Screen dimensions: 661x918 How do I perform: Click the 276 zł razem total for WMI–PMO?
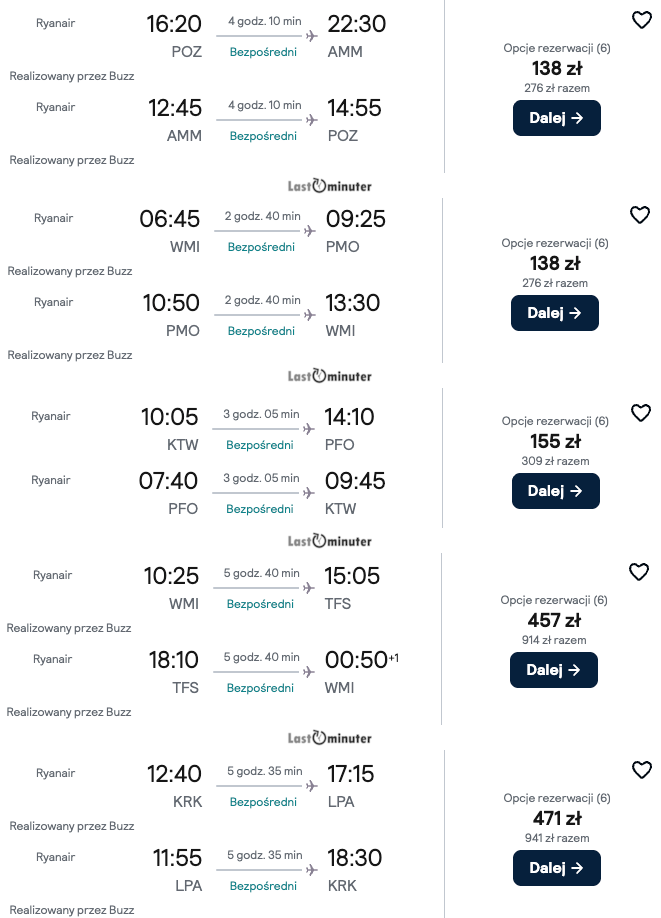(555, 283)
